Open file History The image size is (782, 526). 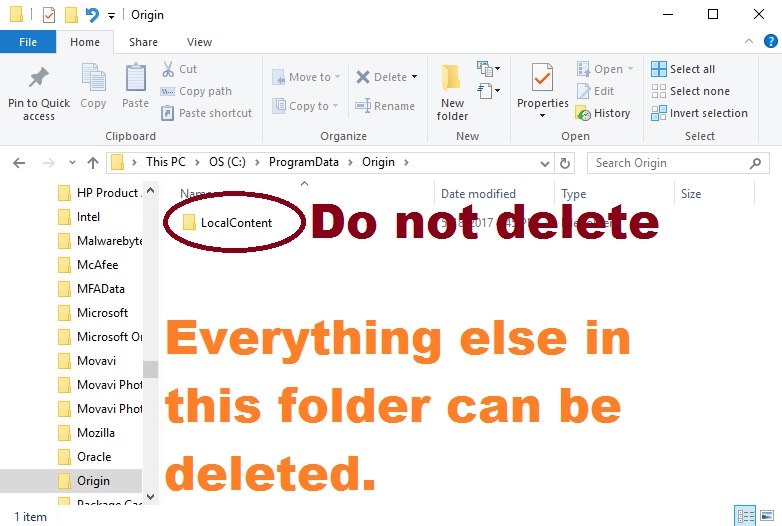point(603,113)
